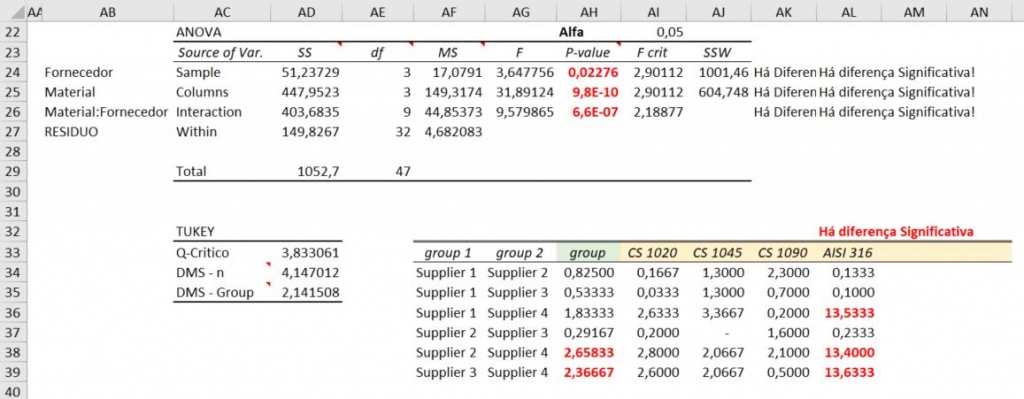Click the TUKEY title cell
Image resolution: width=1024 pixels, height=399 pixels.
coord(195,232)
